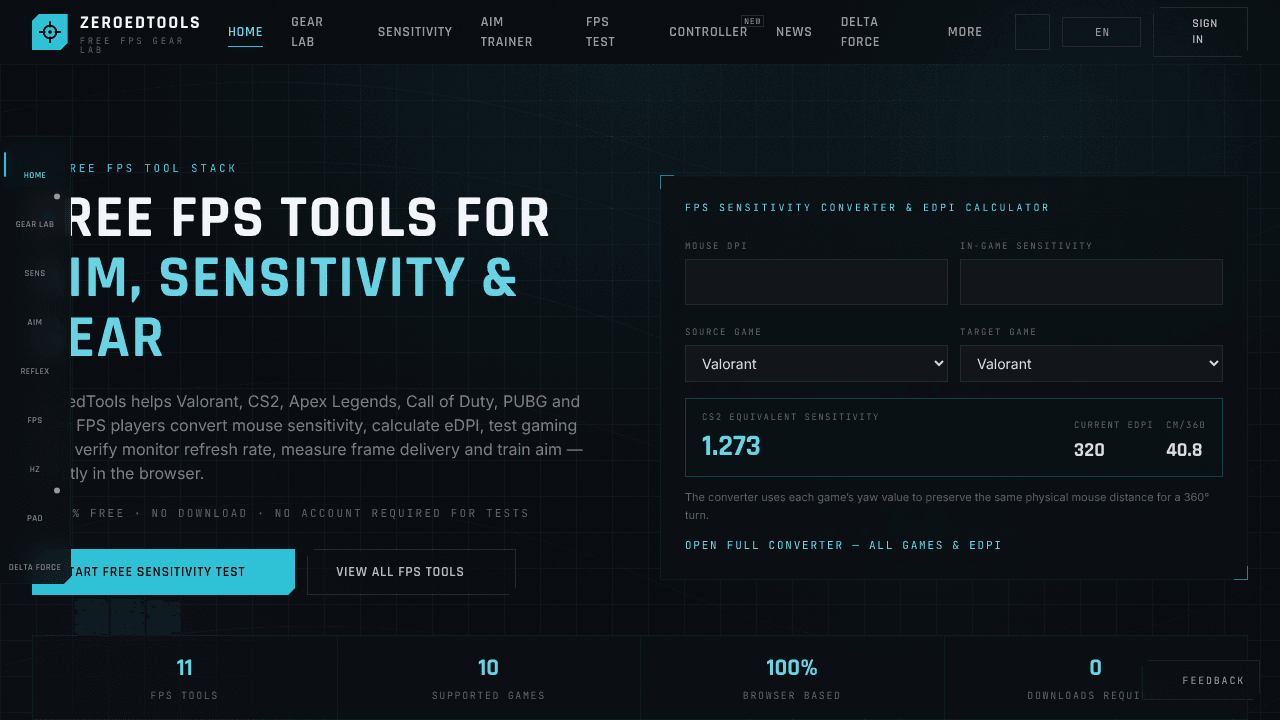Screen dimensions: 1280x720
Task: Open Aim Trainer from top navigation
Action: click(x=506, y=32)
